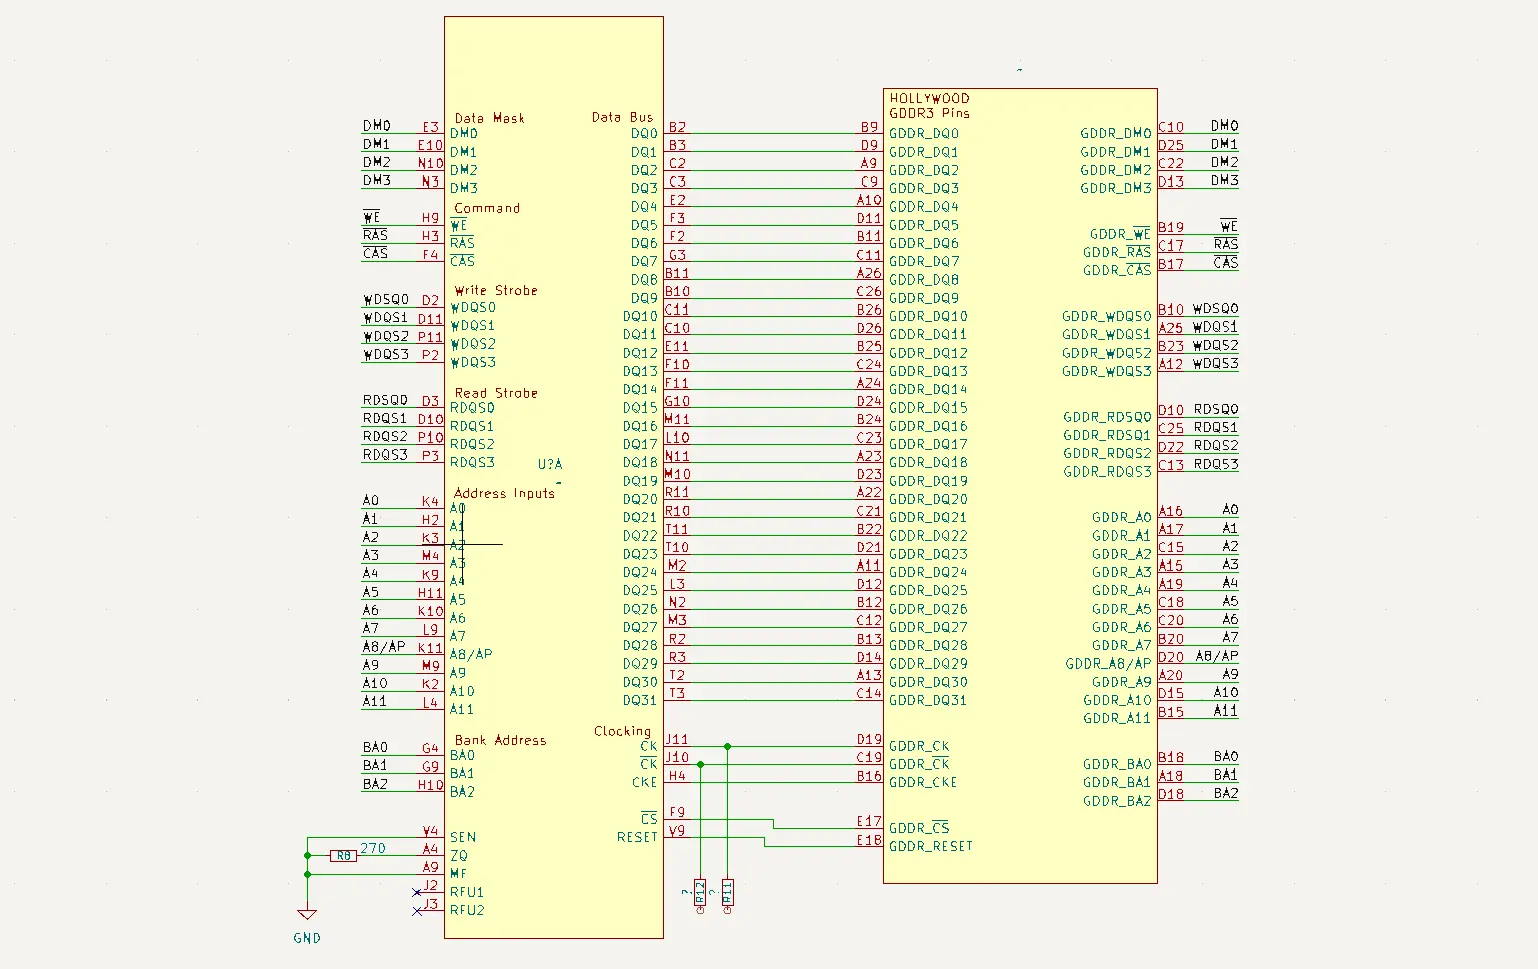Viewport: 1538px width, 969px height.
Task: Click the GDDR_BA2 pin name
Action: [x=1117, y=801]
